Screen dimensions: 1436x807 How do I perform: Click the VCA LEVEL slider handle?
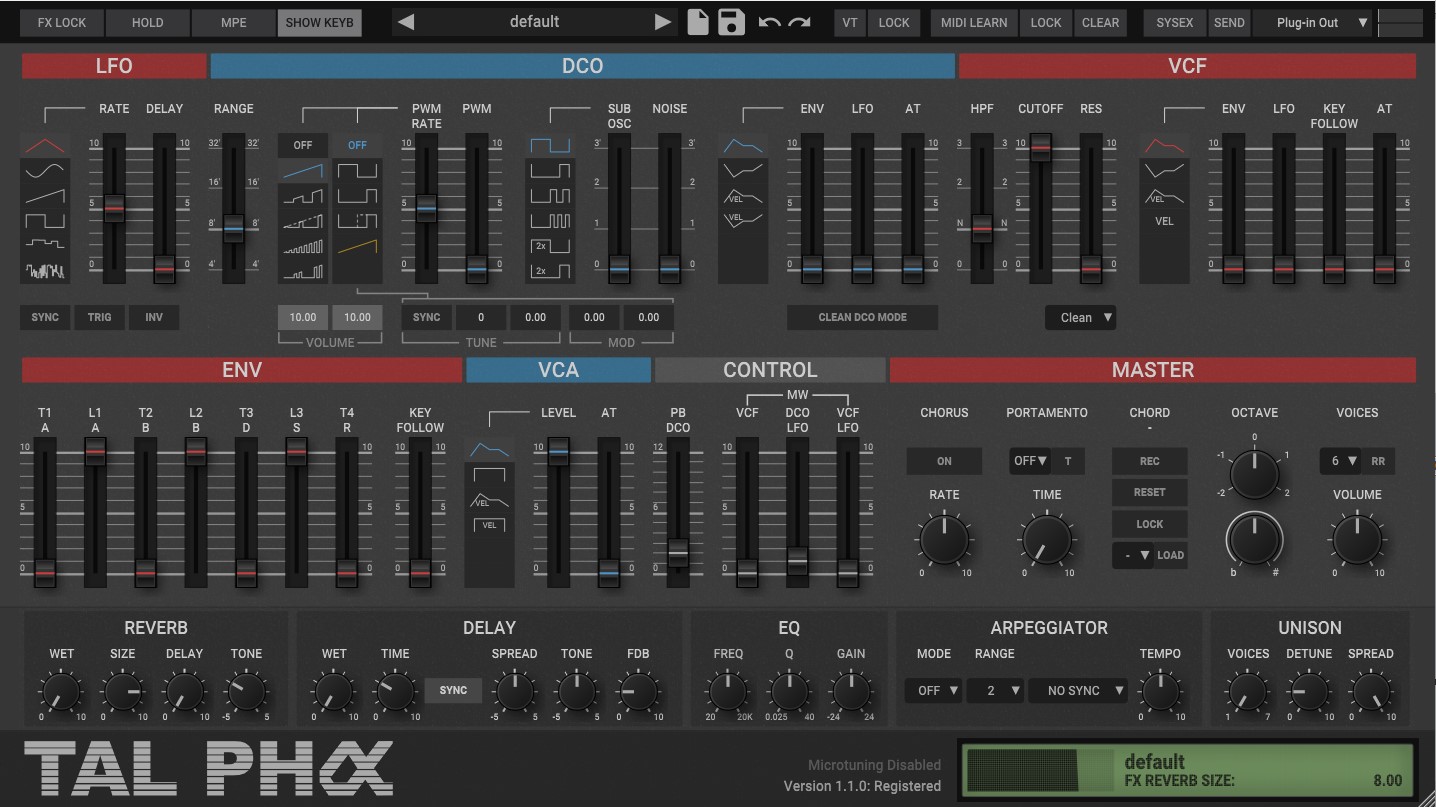pos(558,452)
